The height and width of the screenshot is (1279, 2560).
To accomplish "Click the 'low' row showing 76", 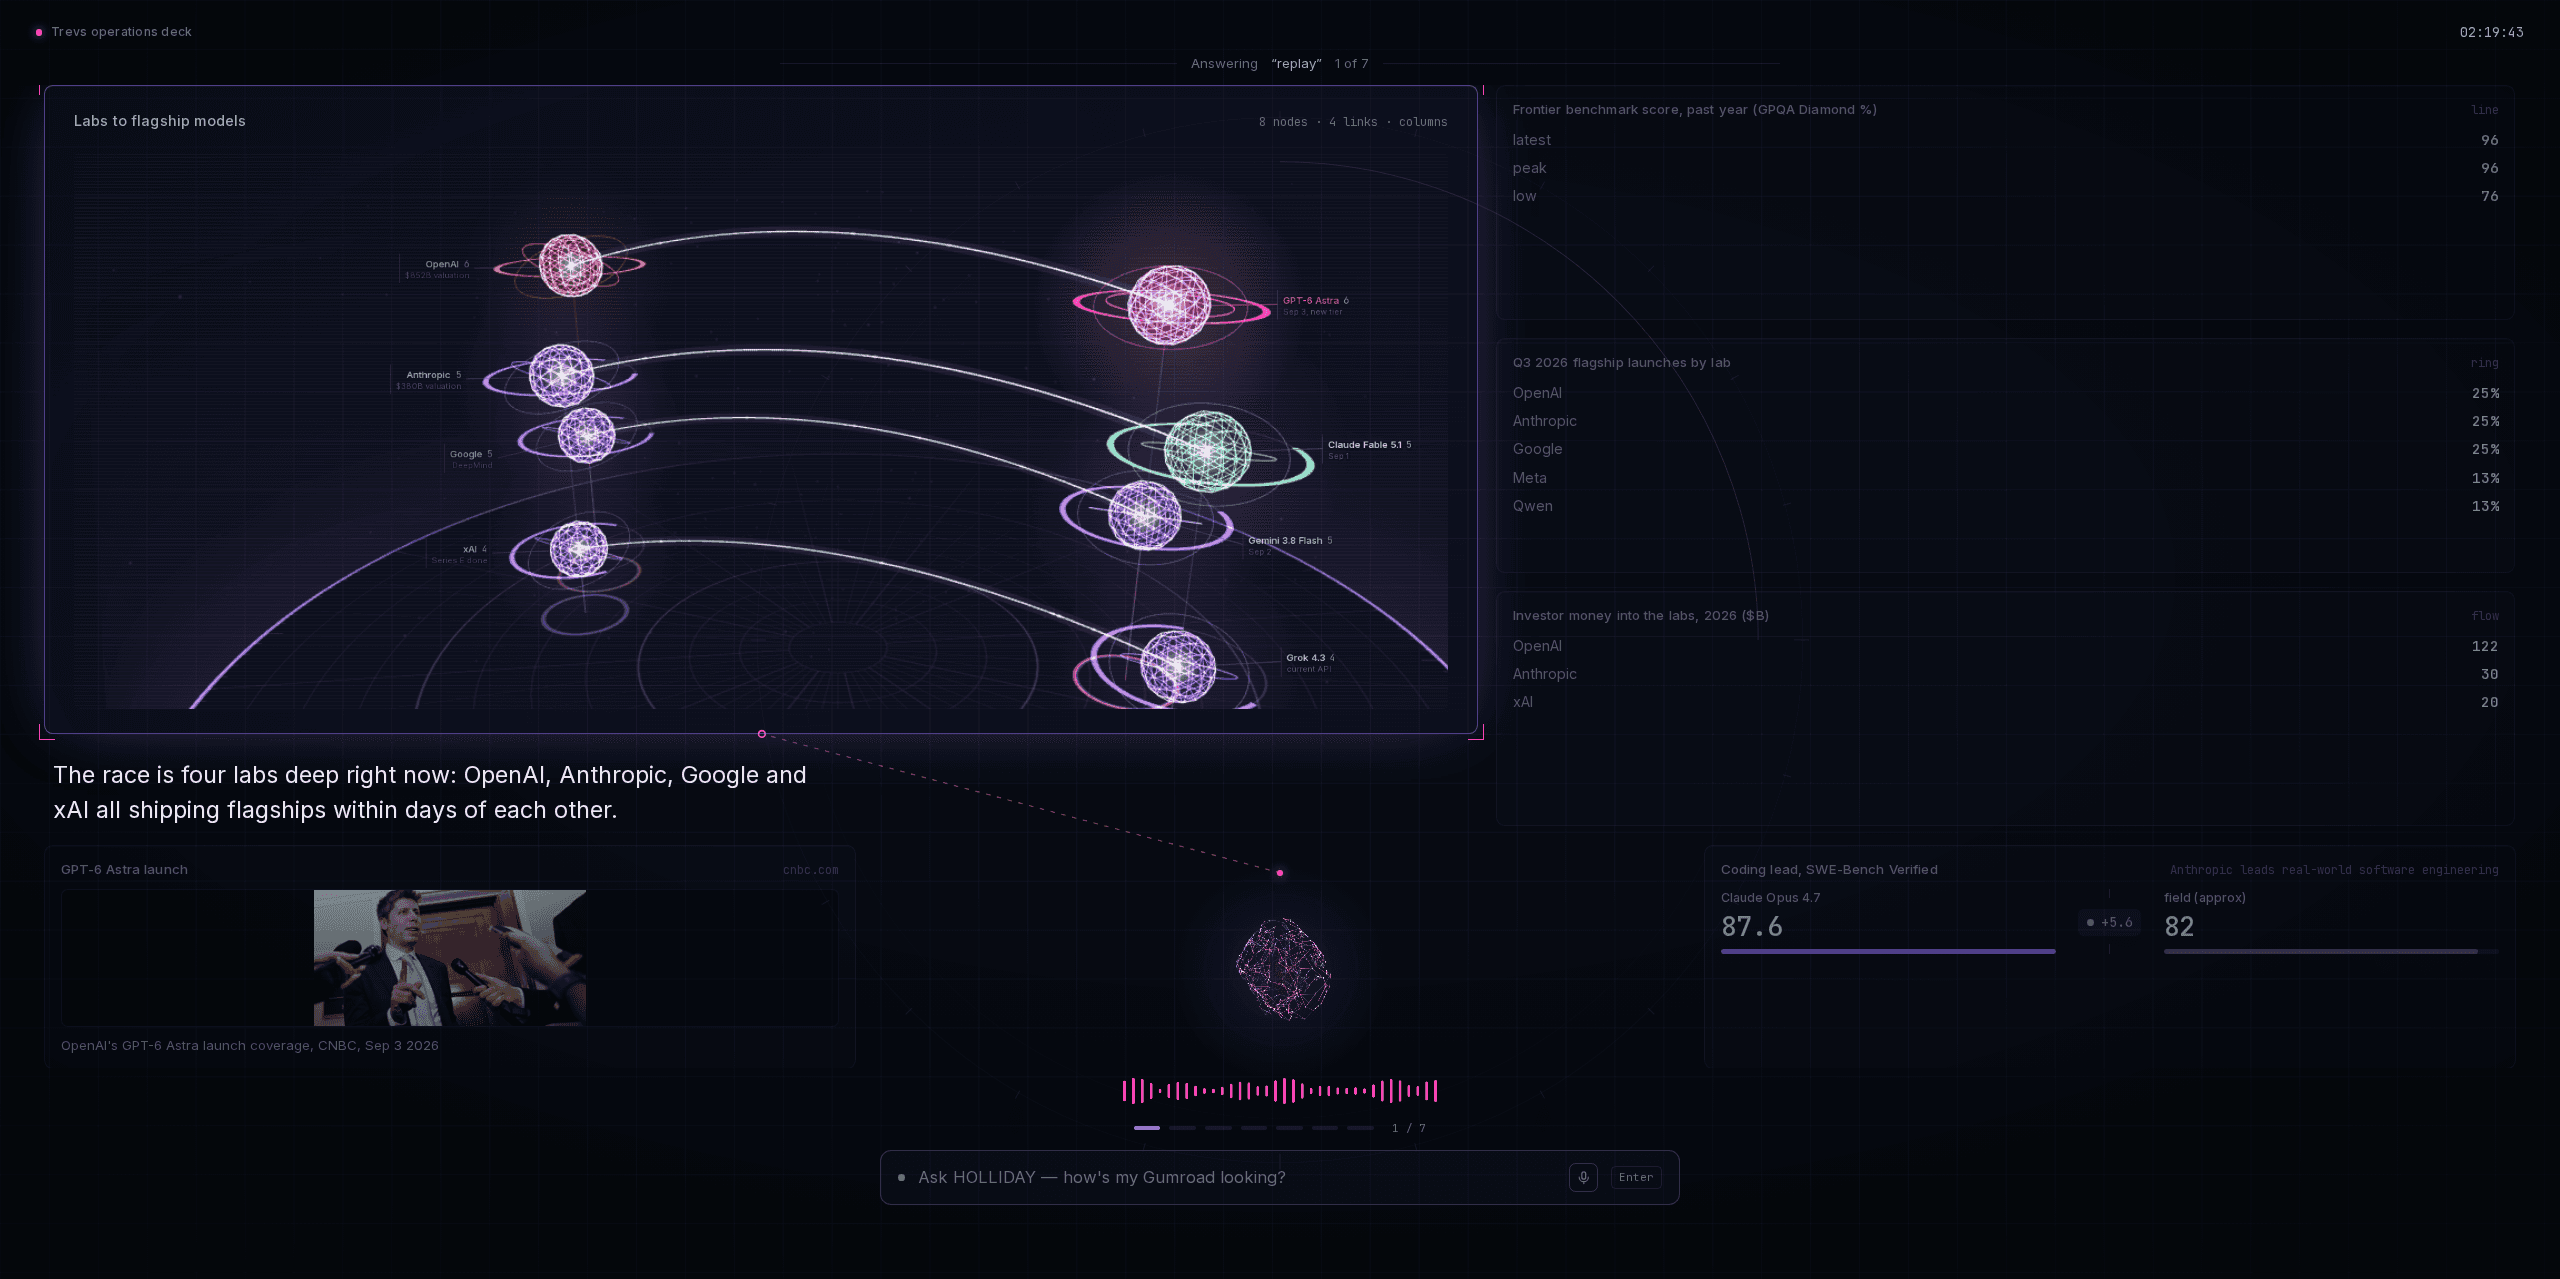I will (x=2005, y=196).
